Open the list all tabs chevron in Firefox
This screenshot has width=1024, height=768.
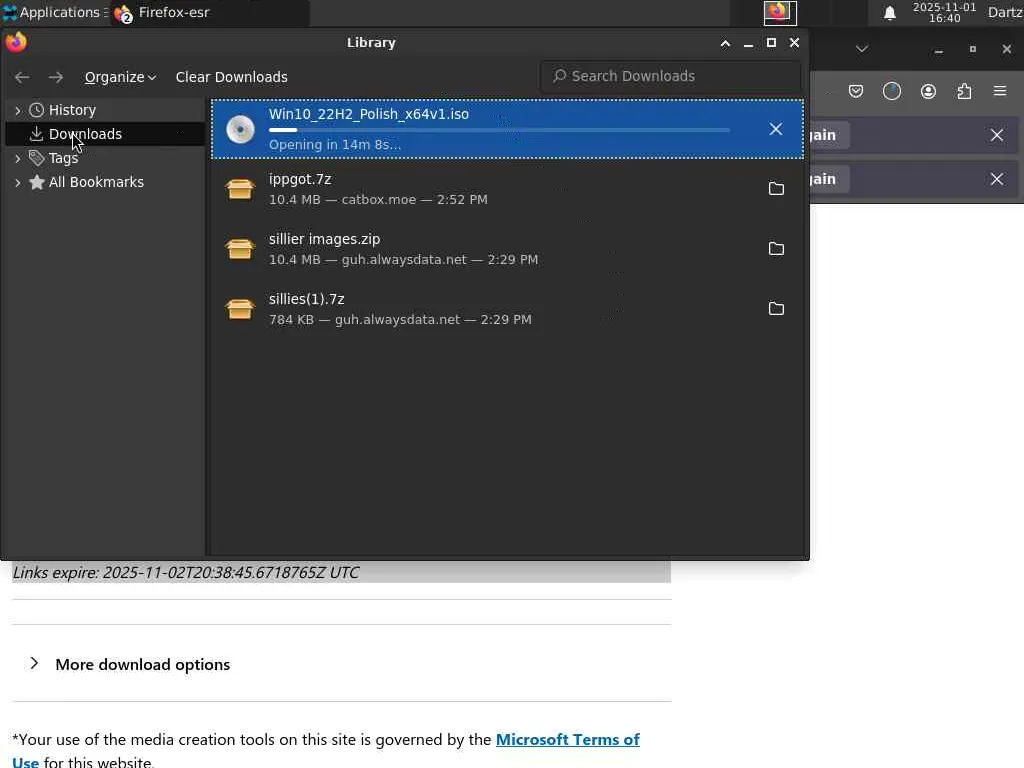862,49
